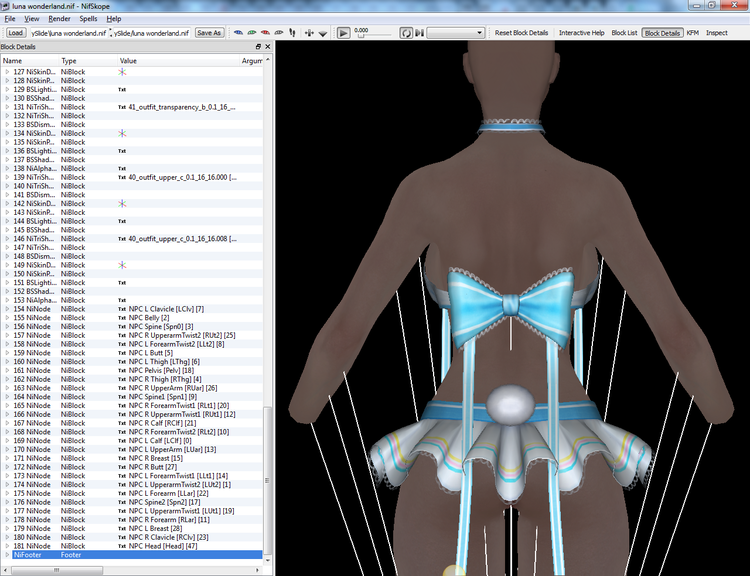This screenshot has width=750, height=576.
Task: Toggle the KFM panel button
Action: pyautogui.click(x=693, y=33)
